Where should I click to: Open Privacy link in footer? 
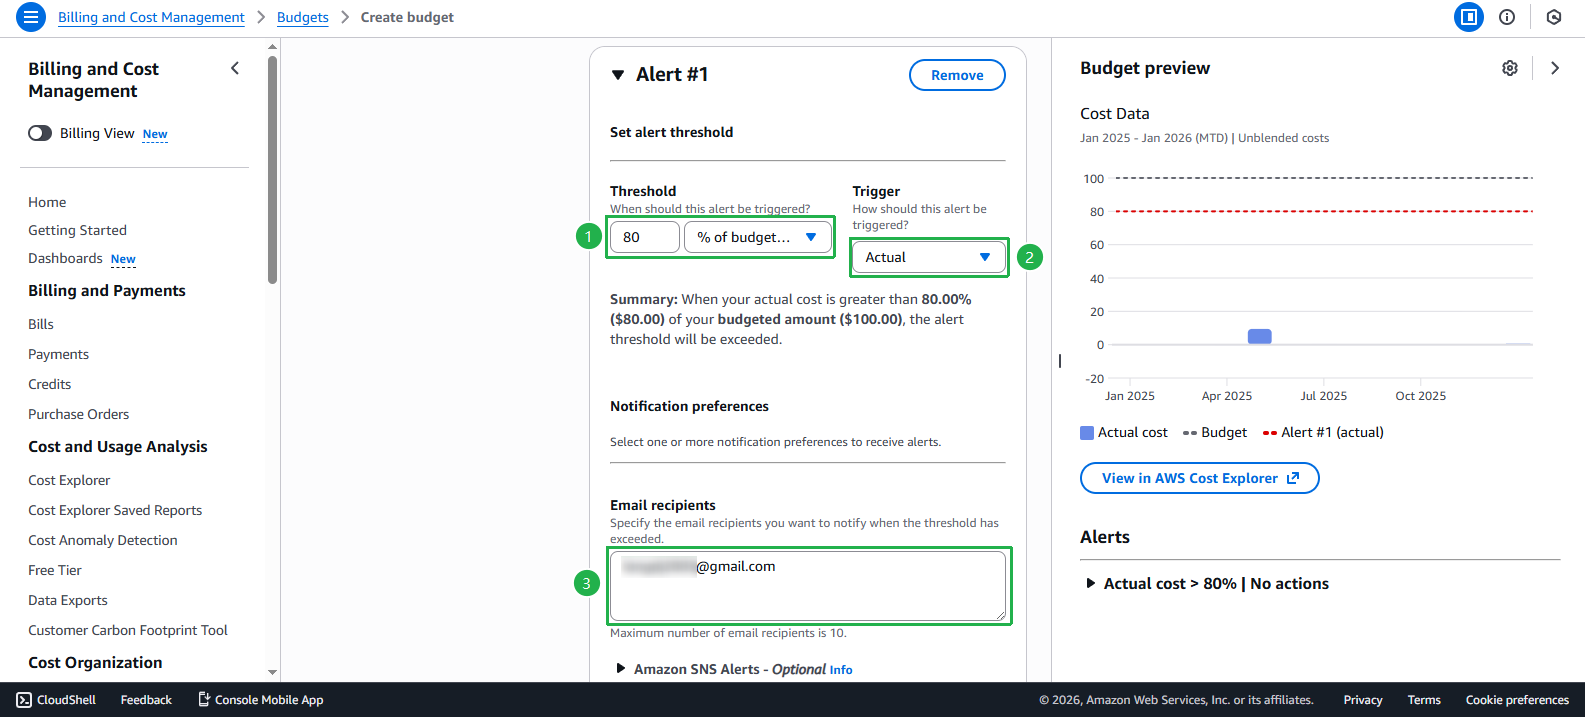point(1363,700)
